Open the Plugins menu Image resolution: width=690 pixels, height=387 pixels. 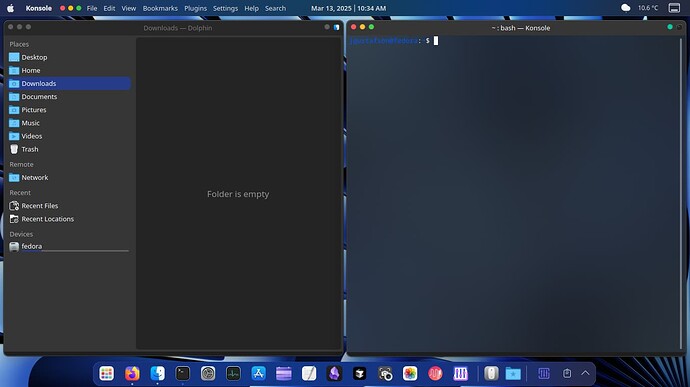195,8
